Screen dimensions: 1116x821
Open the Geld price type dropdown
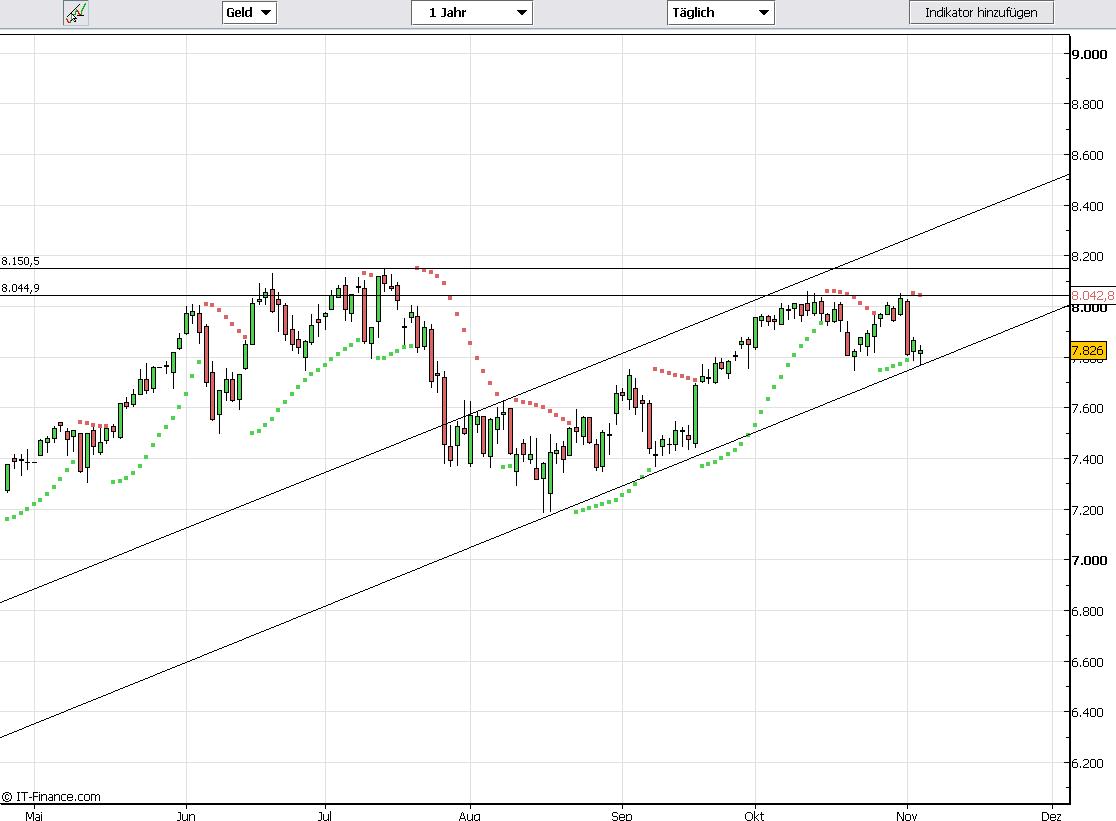(249, 13)
